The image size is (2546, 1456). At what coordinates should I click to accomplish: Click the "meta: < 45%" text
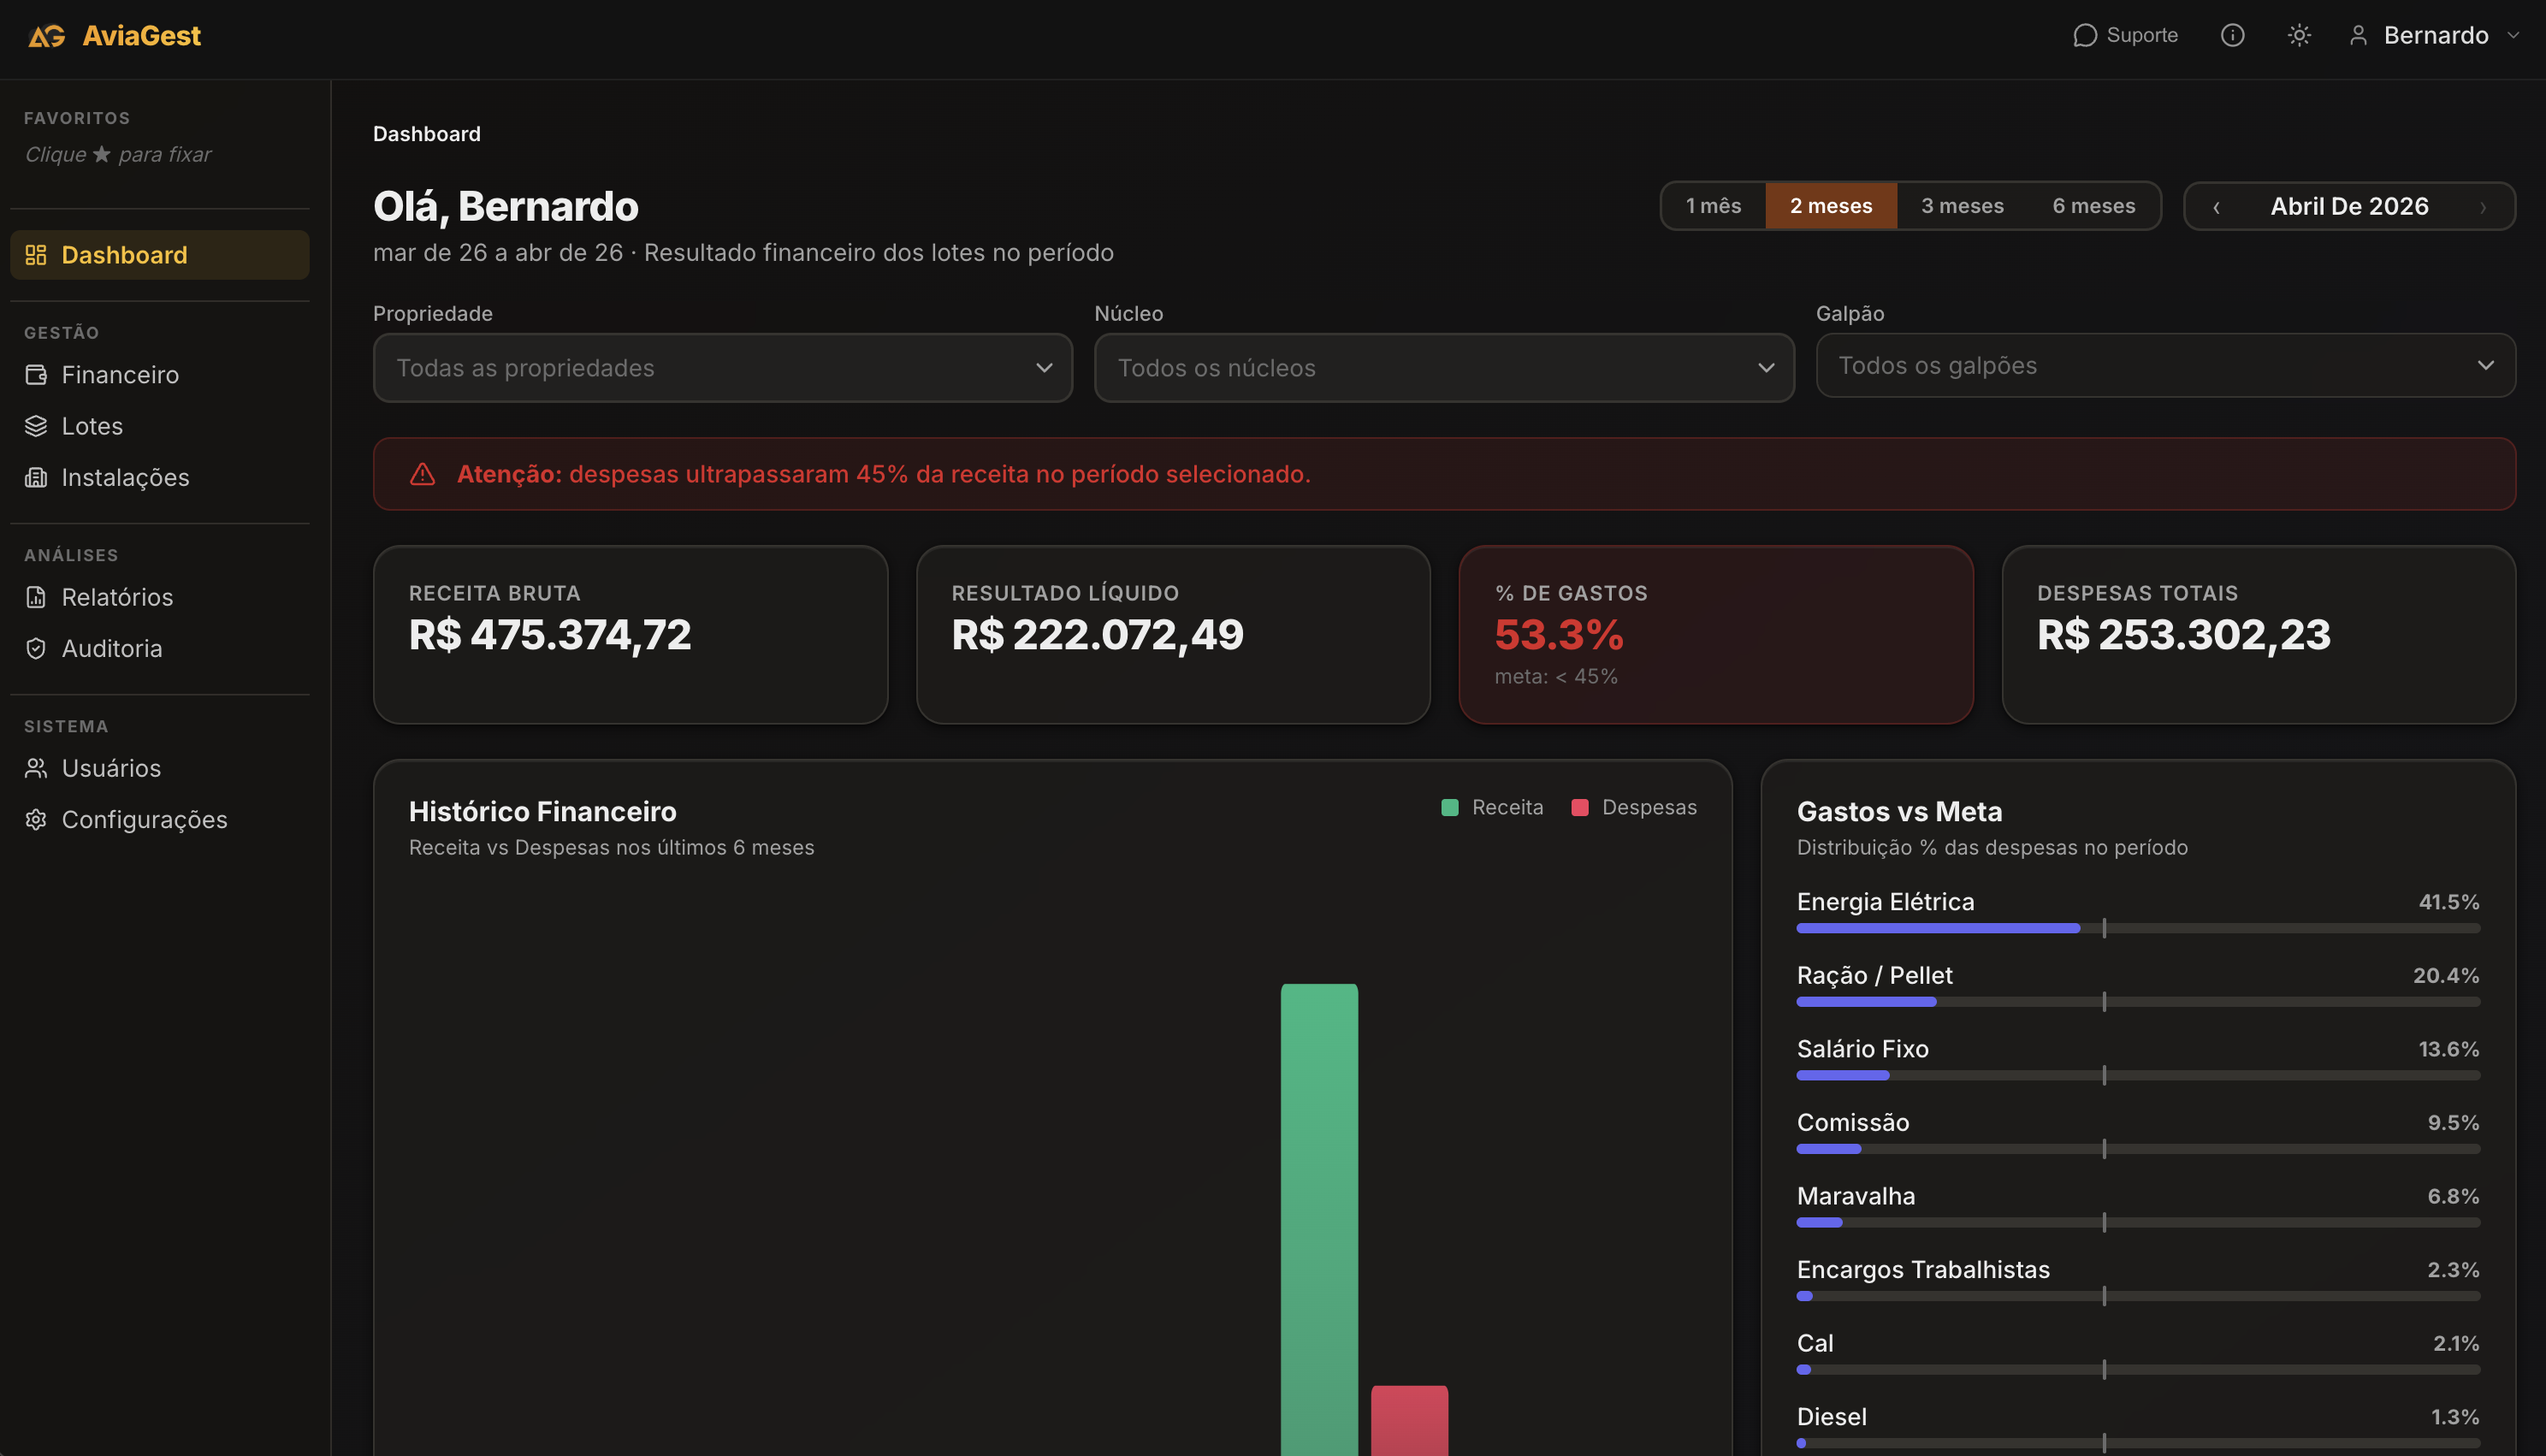coord(1556,676)
